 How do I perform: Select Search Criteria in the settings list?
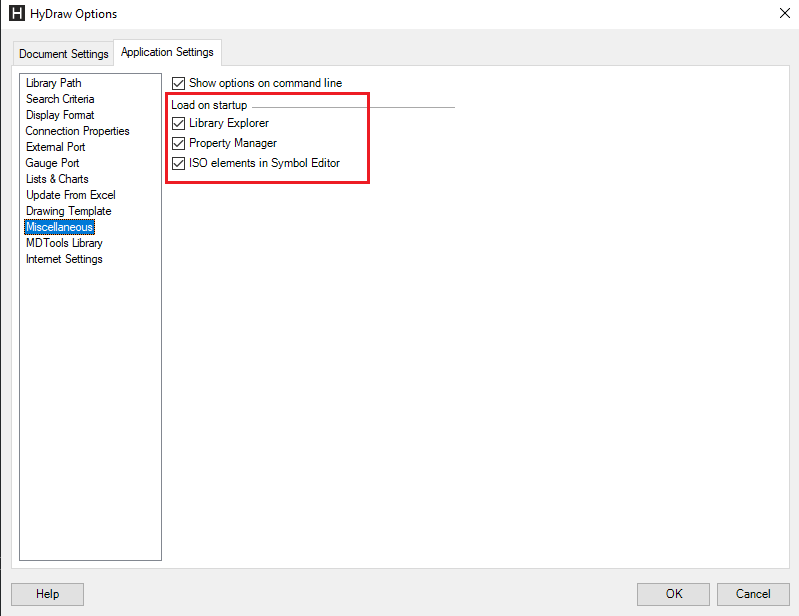(60, 99)
